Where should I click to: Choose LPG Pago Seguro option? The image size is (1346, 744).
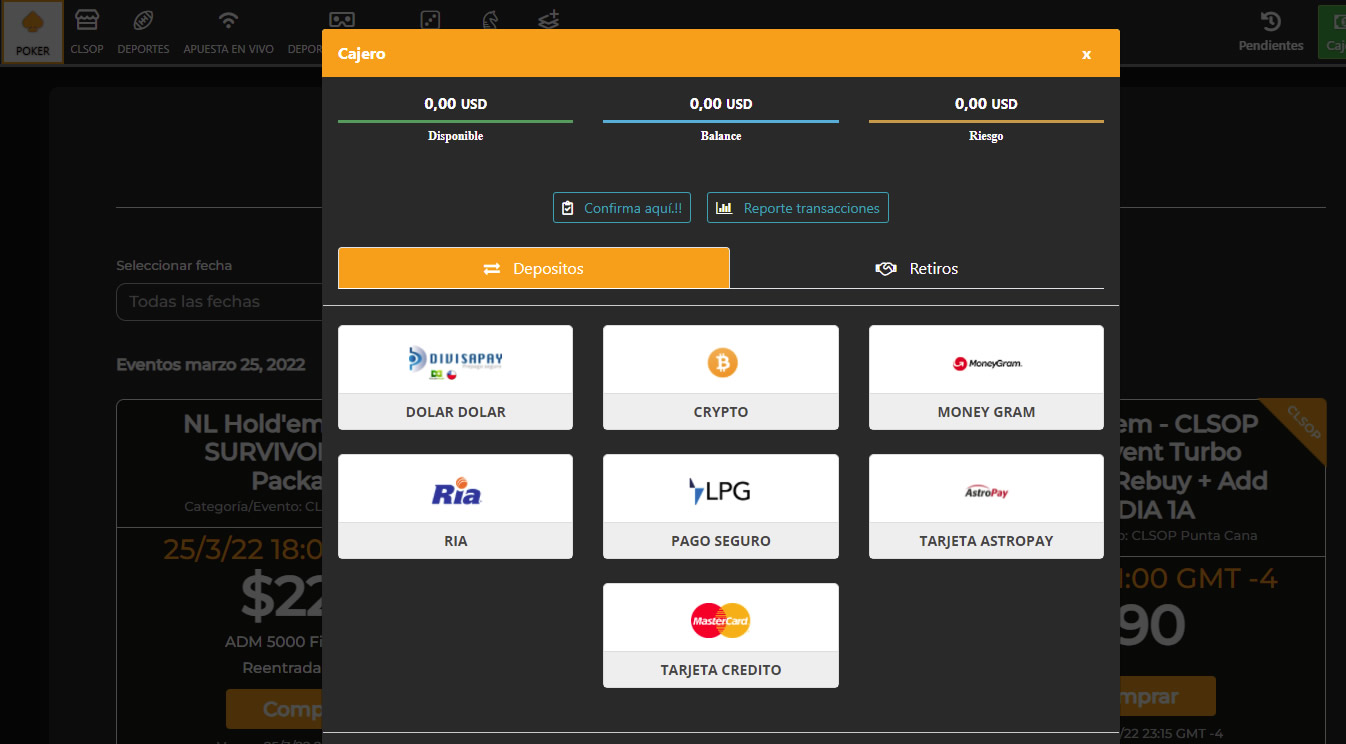[721, 506]
